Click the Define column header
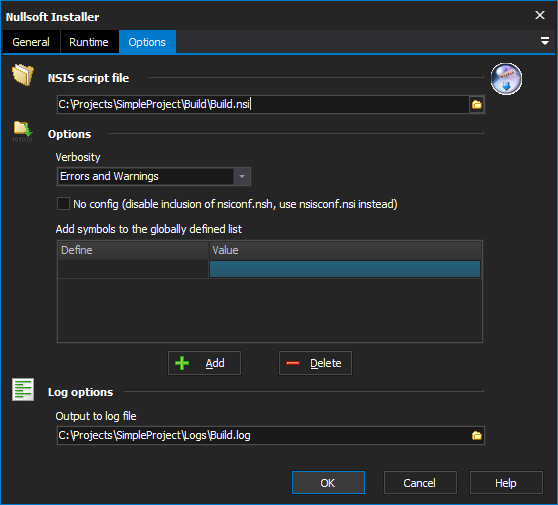 point(133,250)
